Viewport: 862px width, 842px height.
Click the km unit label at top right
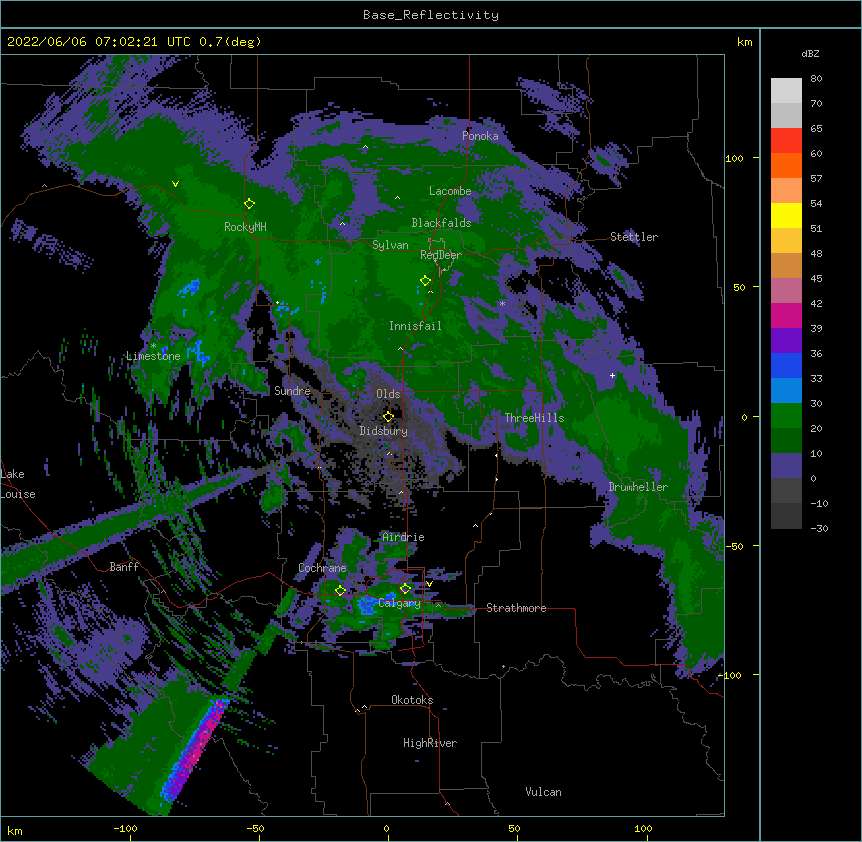point(745,42)
